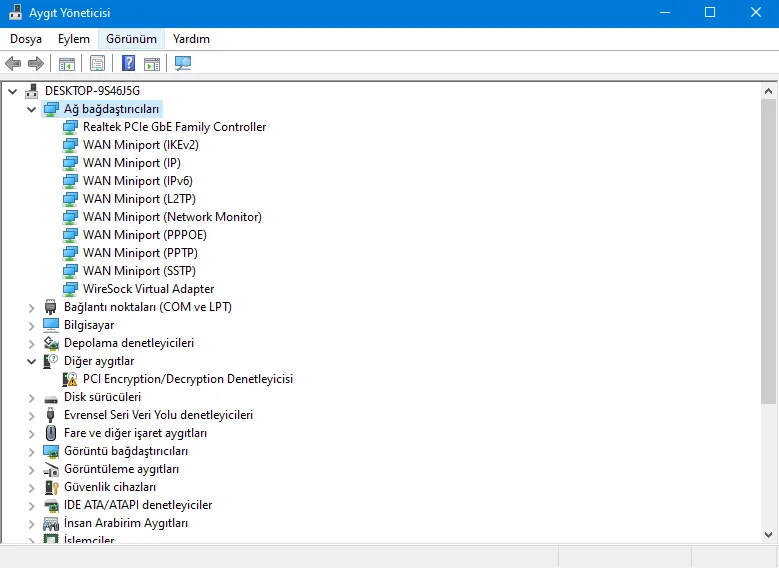
Task: Select WAN Miniport (PPPOE) text
Action: tap(145, 235)
